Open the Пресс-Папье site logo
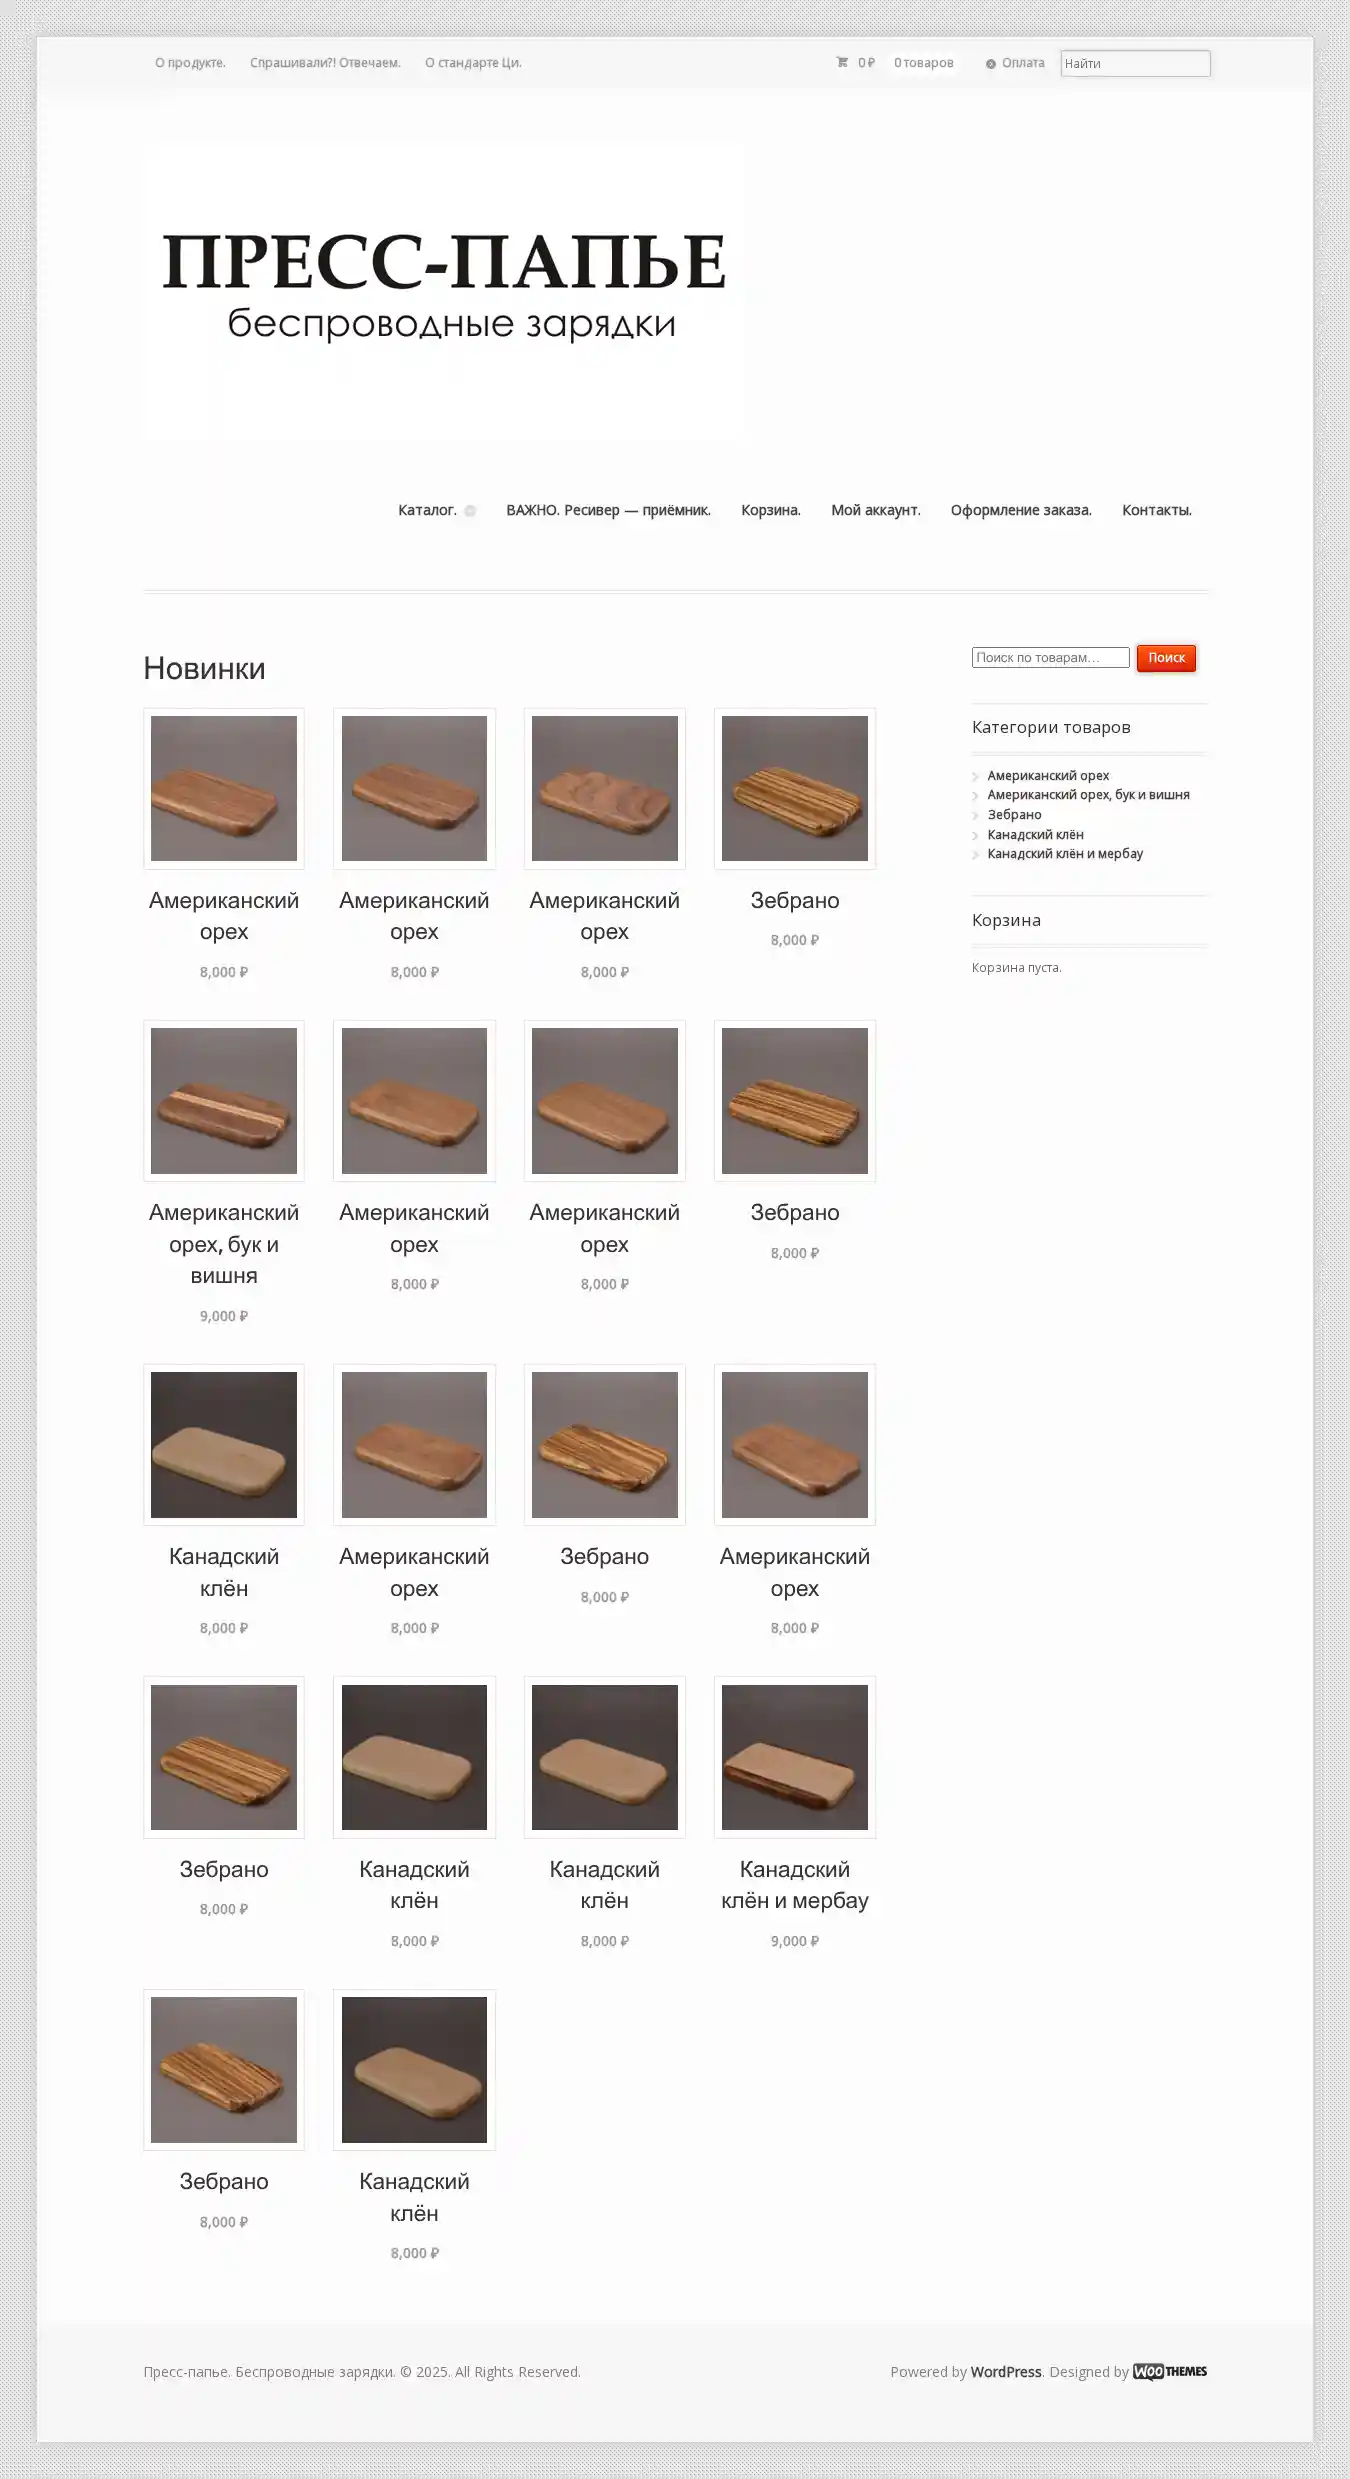 click(x=443, y=291)
